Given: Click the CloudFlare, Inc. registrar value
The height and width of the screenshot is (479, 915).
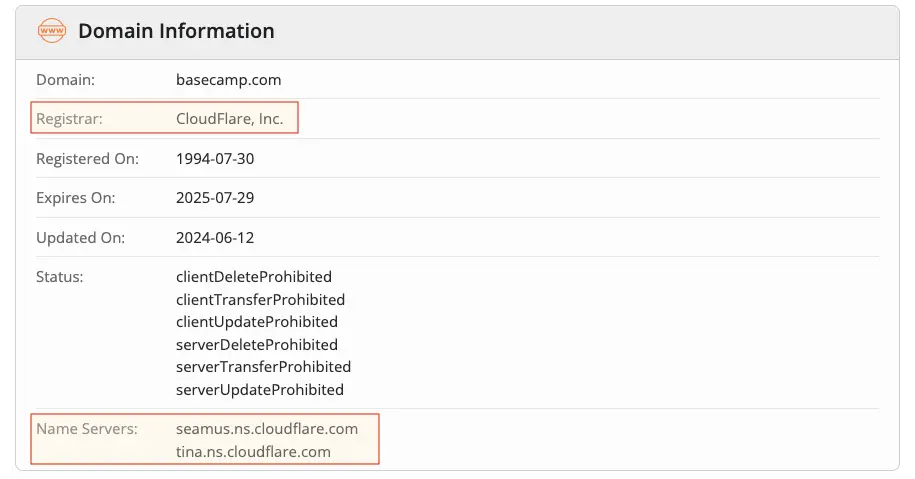Looking at the screenshot, I should coord(229,119).
